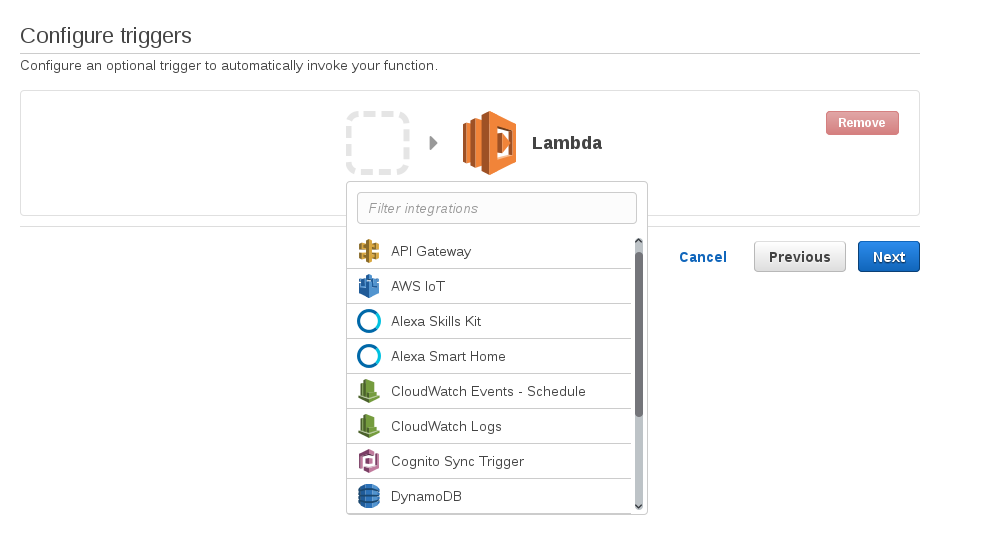Click the Cognito Sync Trigger icon
999x541 pixels.
[x=369, y=461]
